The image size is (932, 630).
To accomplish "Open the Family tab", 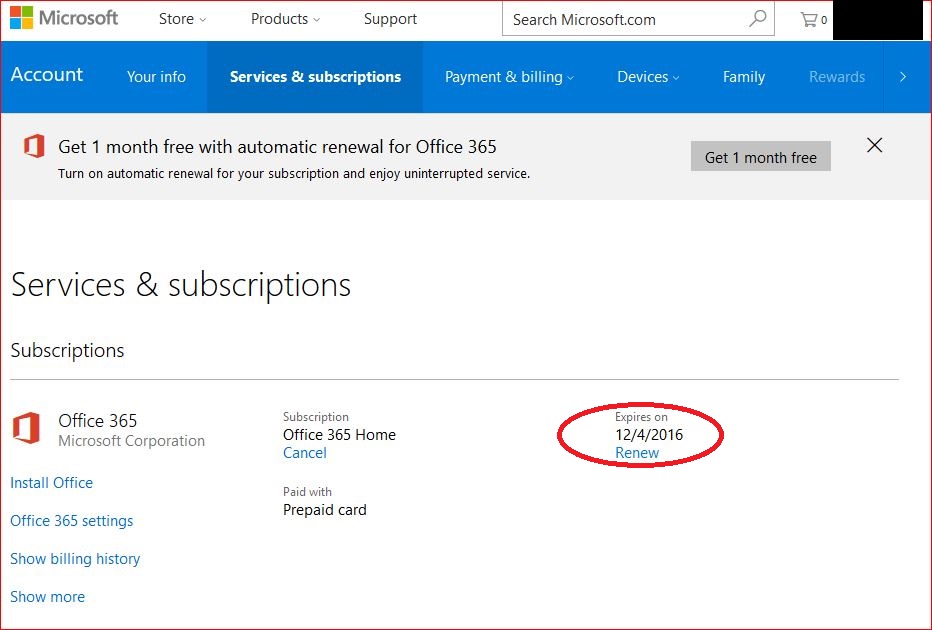I will (x=743, y=76).
